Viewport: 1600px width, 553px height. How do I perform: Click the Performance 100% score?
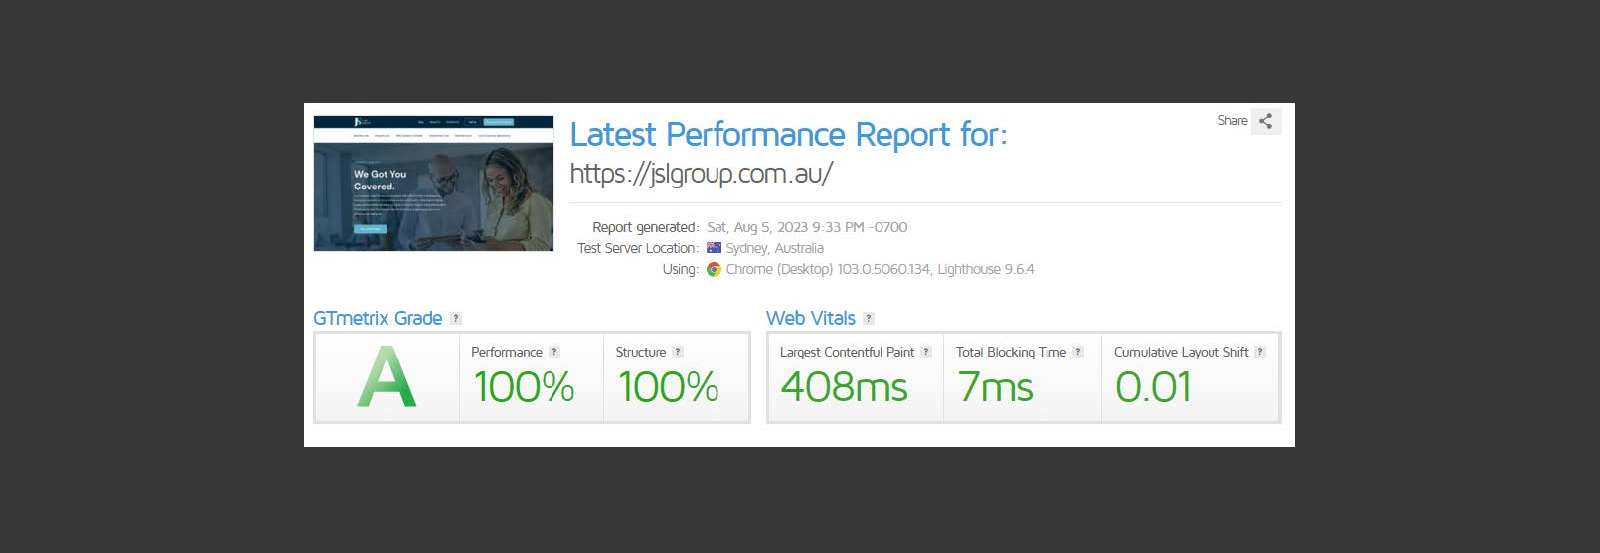click(524, 387)
